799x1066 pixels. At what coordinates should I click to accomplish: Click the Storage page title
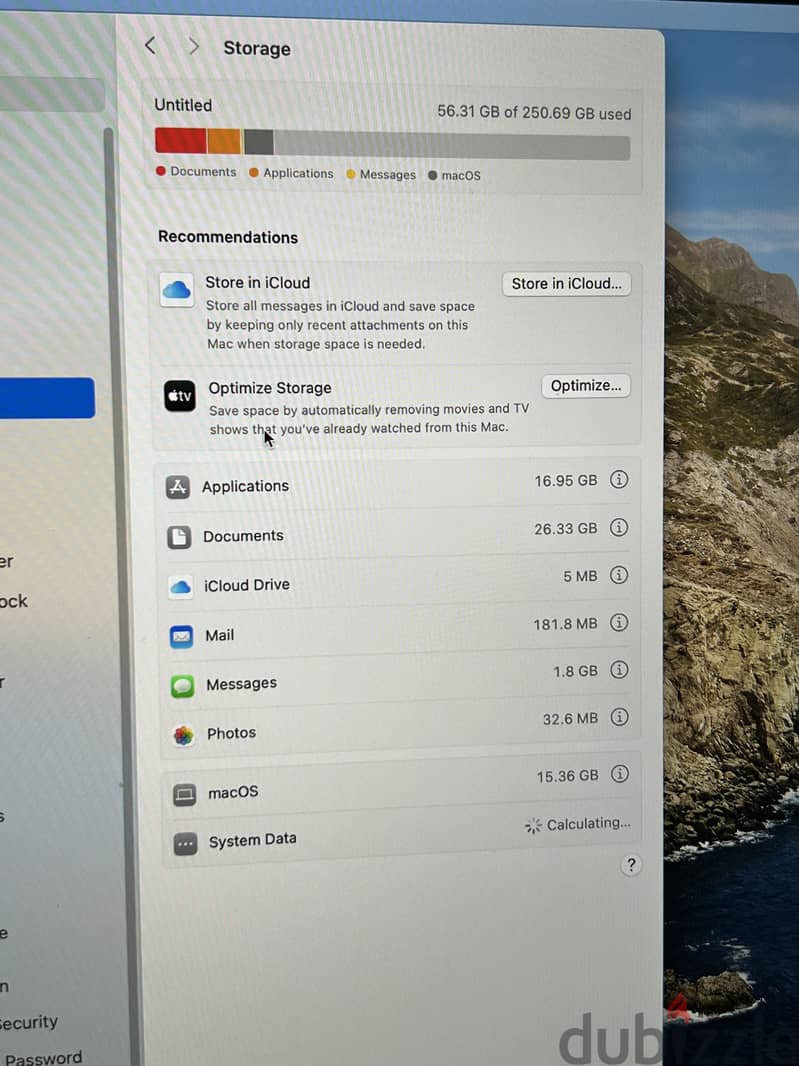[257, 48]
